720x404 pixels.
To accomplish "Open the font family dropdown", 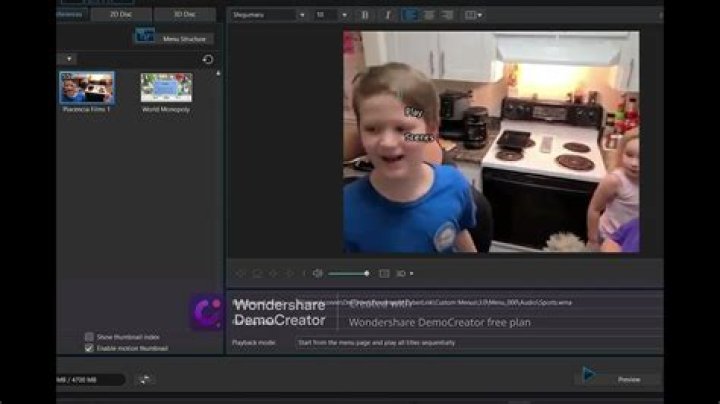I will (268, 15).
